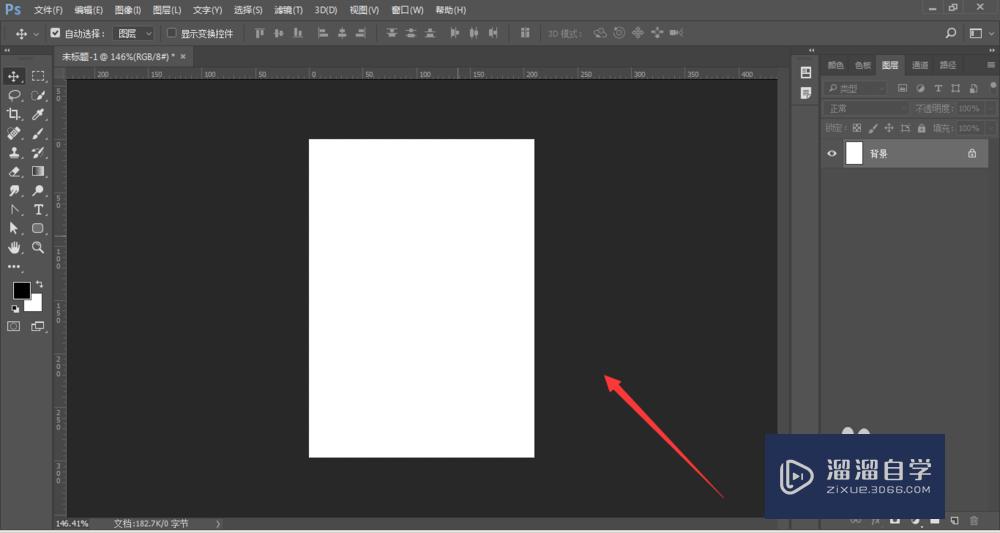Select the Rectangular Marquee tool
The width and height of the screenshot is (1000, 533).
[38, 77]
